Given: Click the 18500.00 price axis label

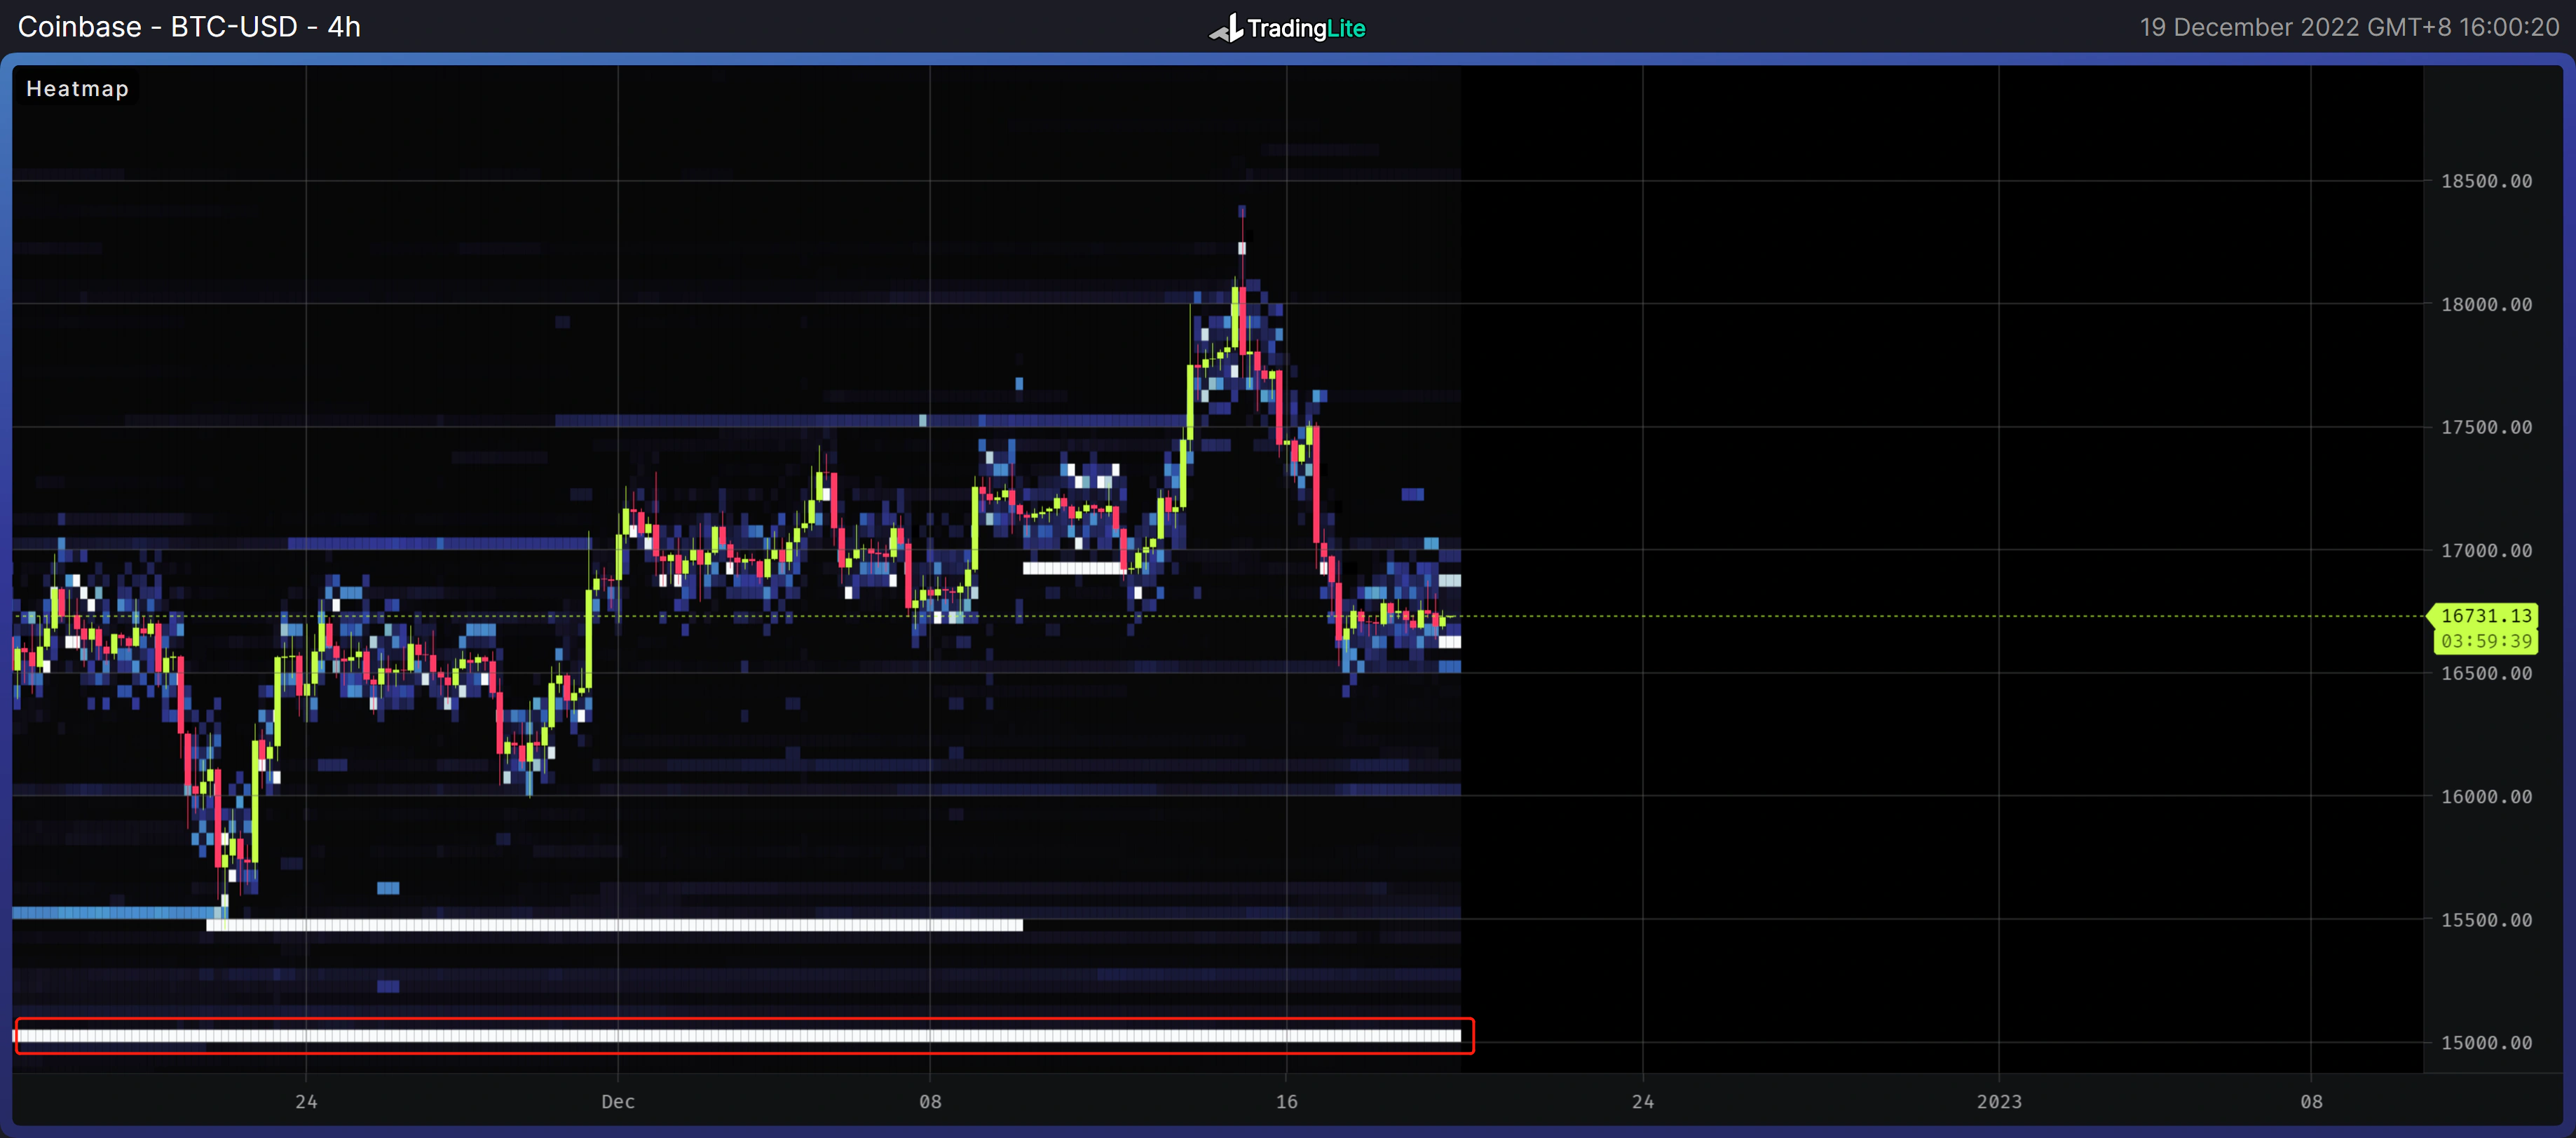Looking at the screenshot, I should pos(2486,181).
